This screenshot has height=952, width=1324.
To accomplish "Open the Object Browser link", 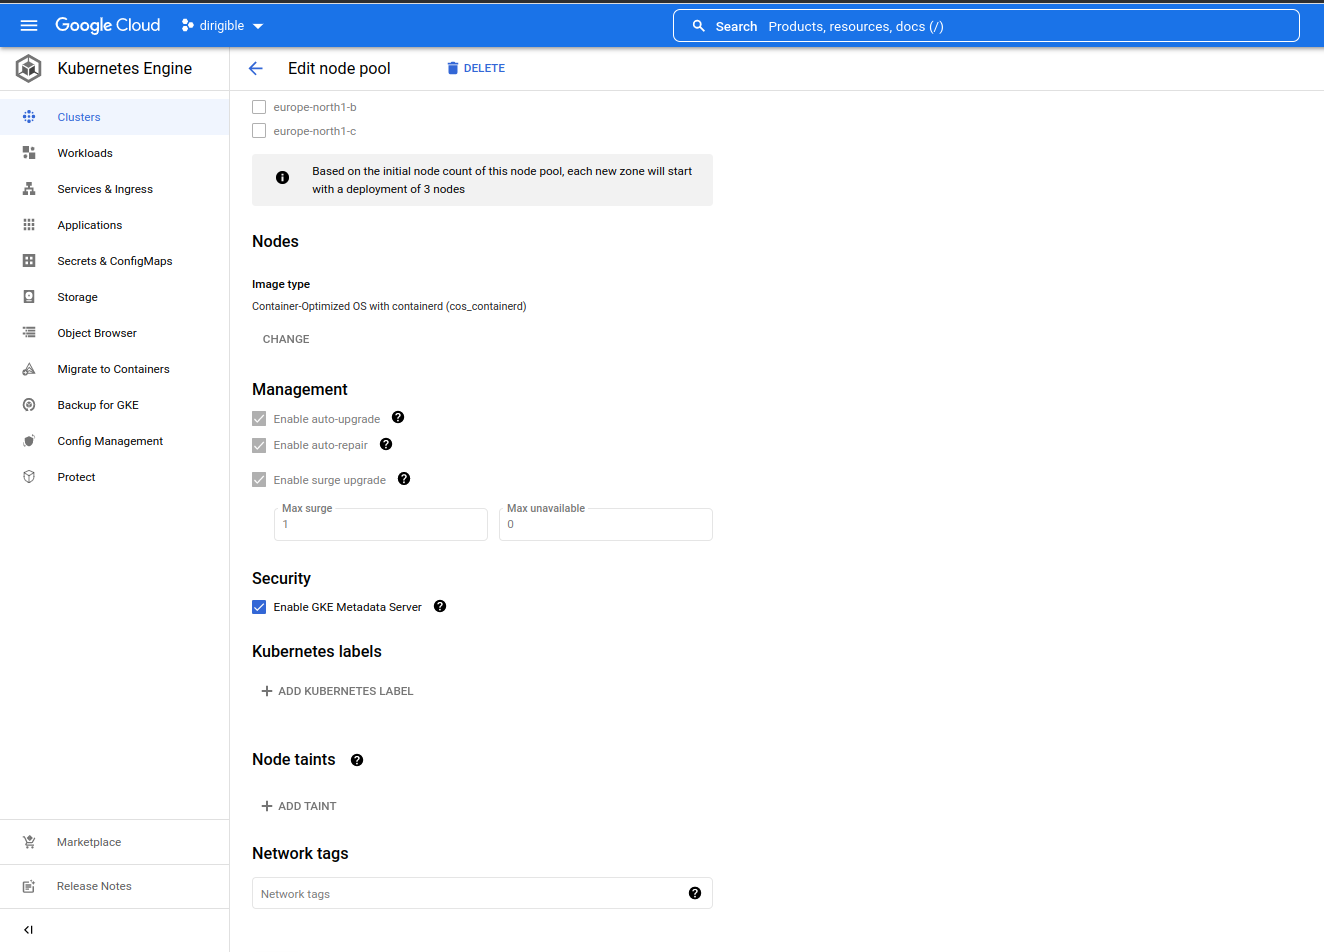I will pos(97,333).
